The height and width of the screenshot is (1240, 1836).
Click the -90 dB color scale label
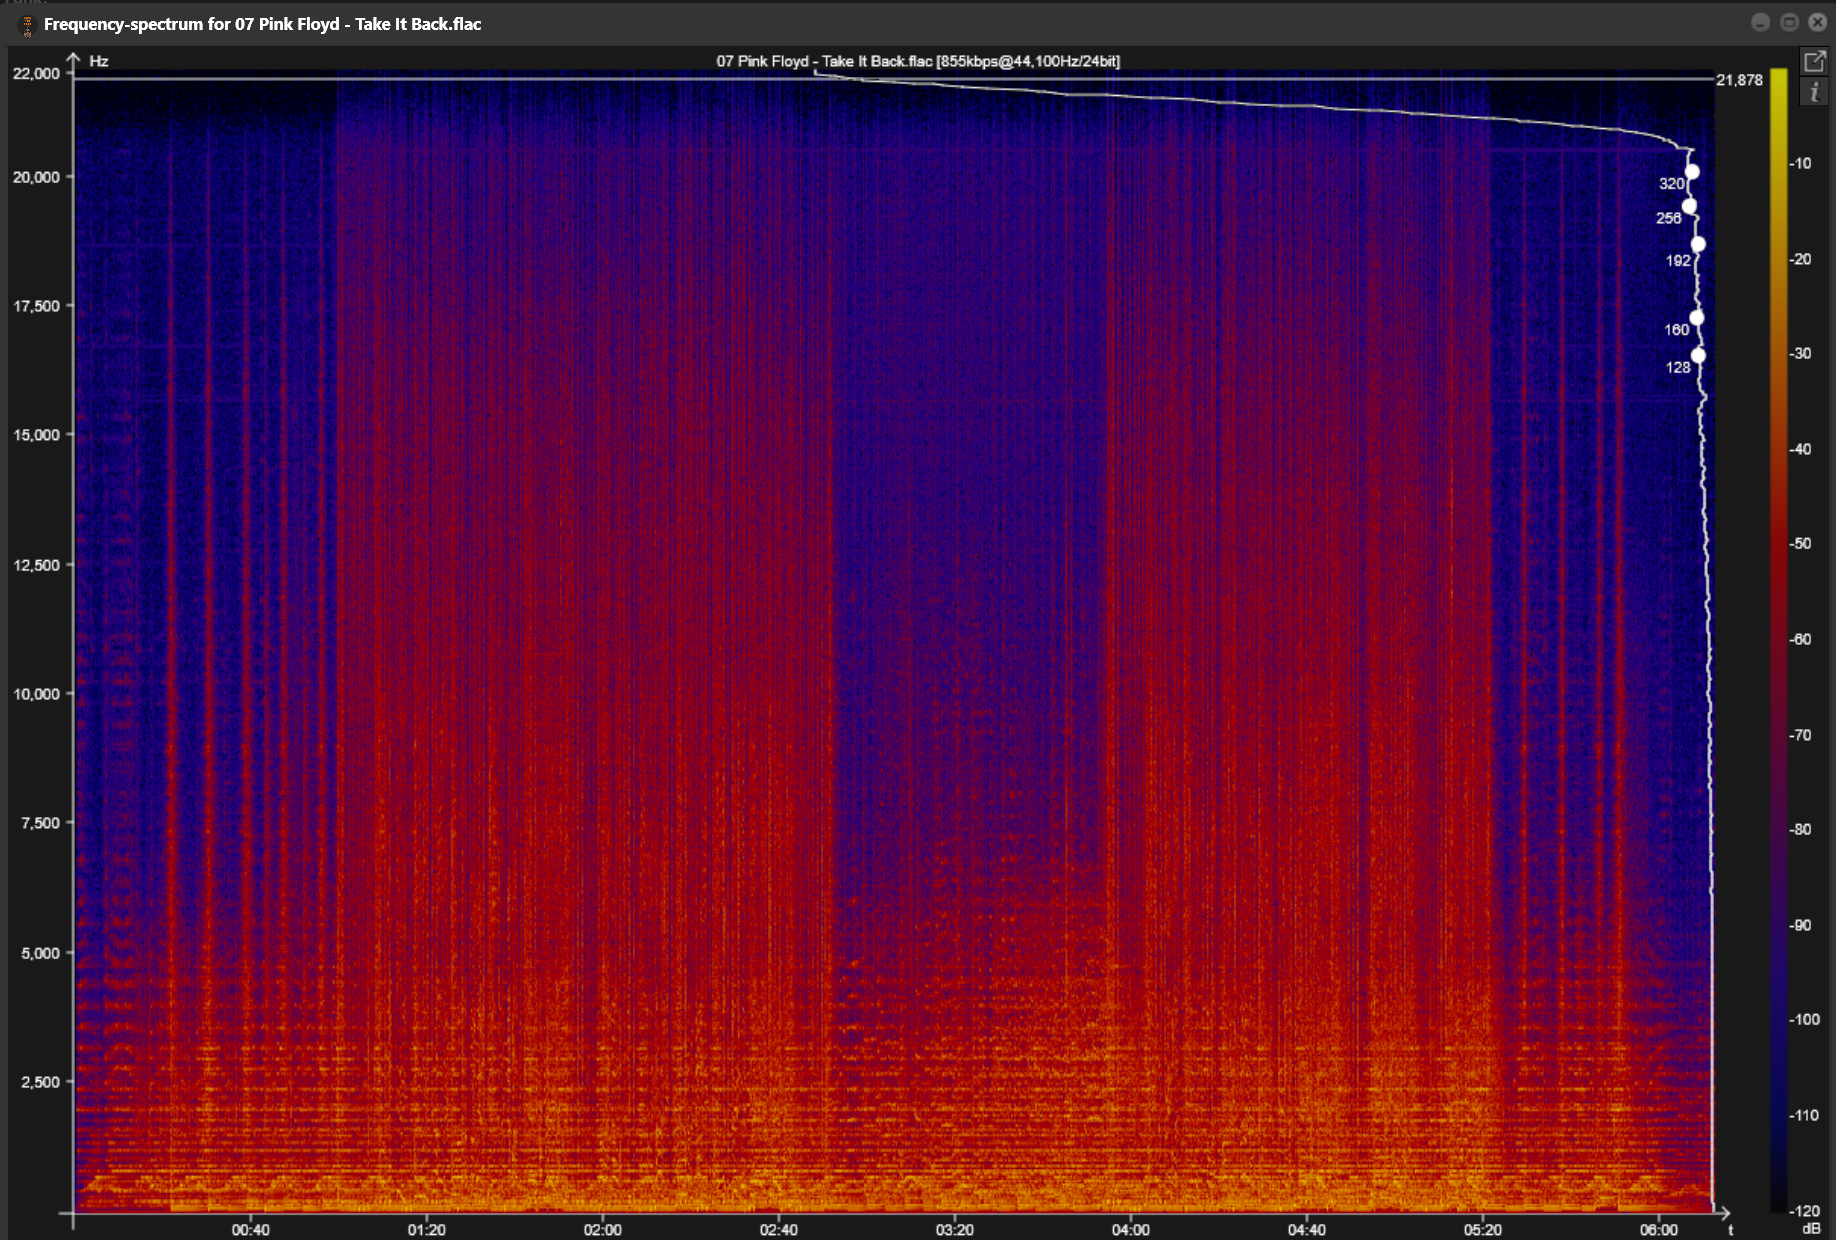tap(1800, 925)
